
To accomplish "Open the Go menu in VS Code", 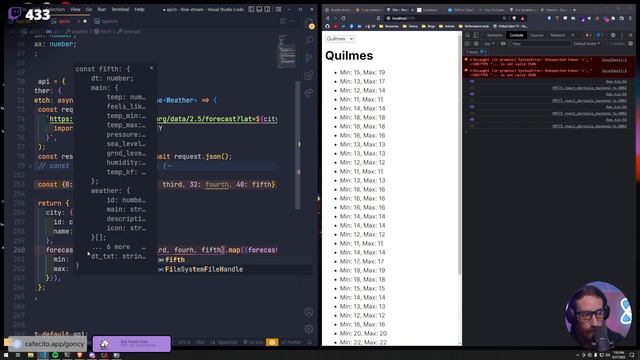I will (x=89, y=9).
